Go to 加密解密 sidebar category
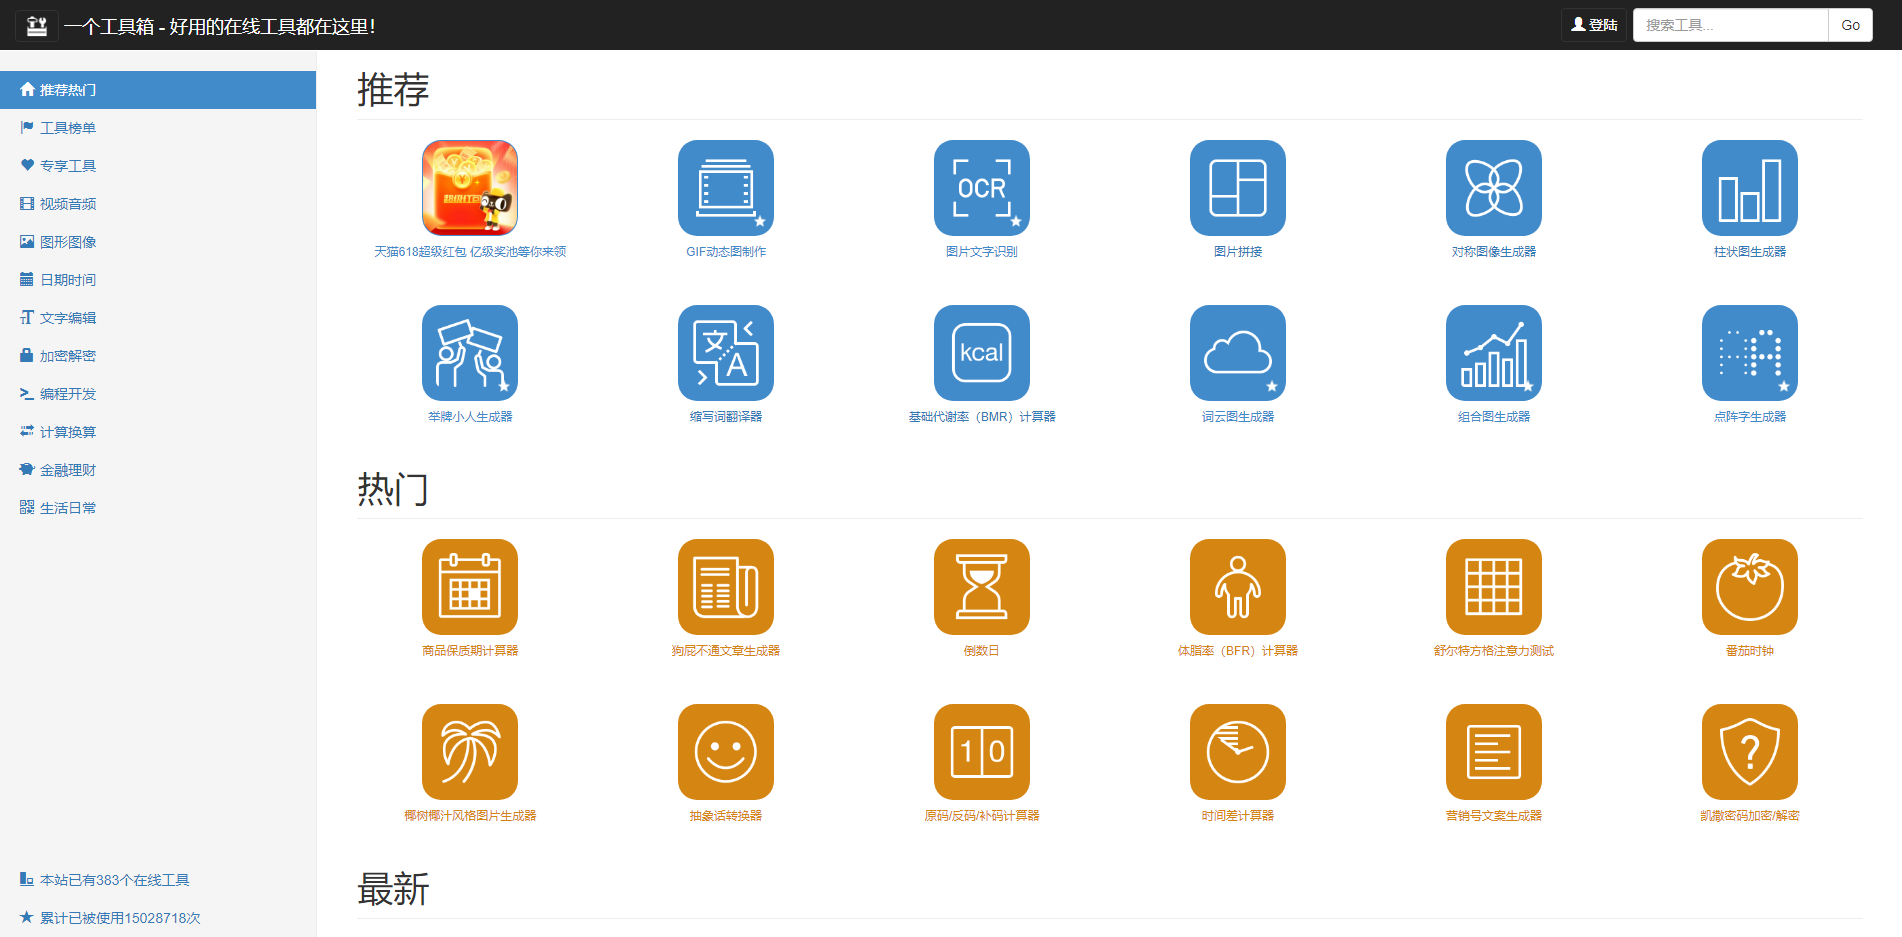 click(x=68, y=356)
